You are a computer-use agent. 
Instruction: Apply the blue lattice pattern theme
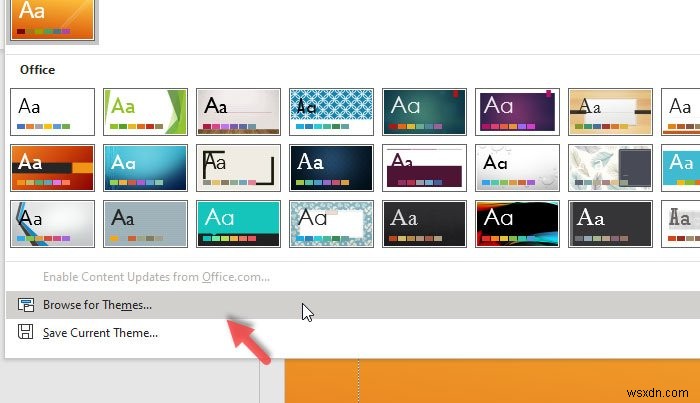coord(331,112)
